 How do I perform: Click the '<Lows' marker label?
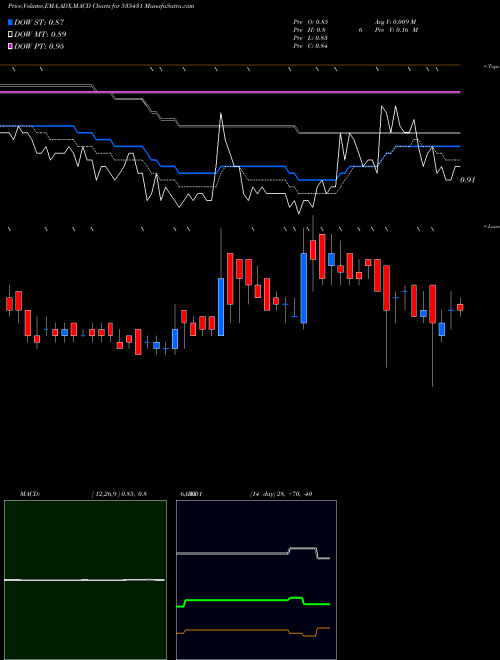[x=492, y=227]
